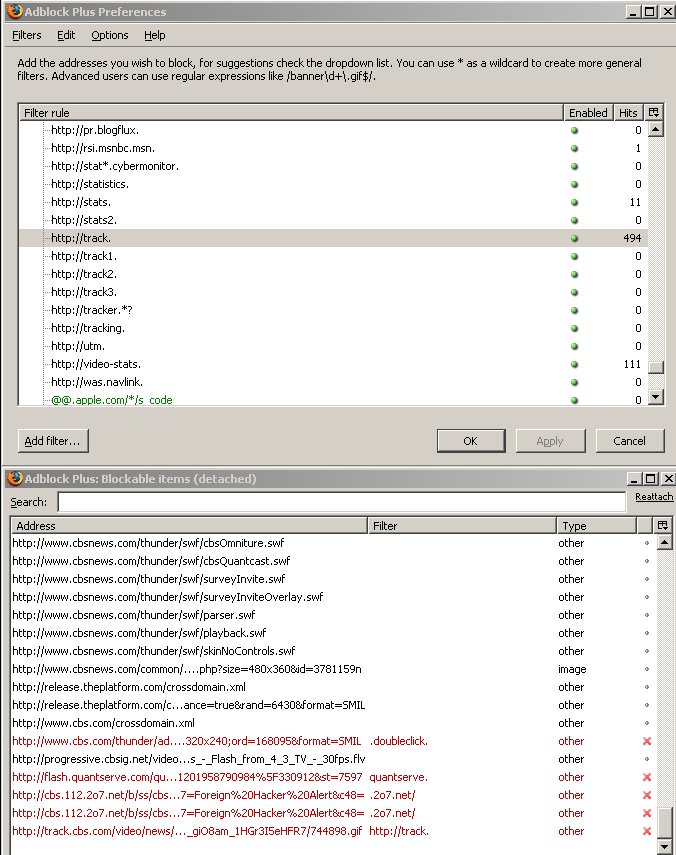Open column picker in filter list header

(x=654, y=112)
